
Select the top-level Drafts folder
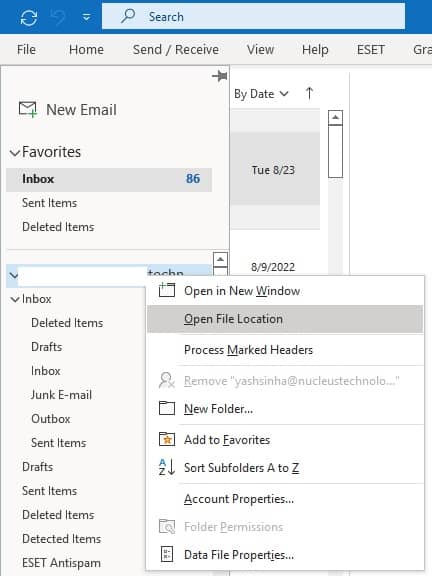point(37,467)
